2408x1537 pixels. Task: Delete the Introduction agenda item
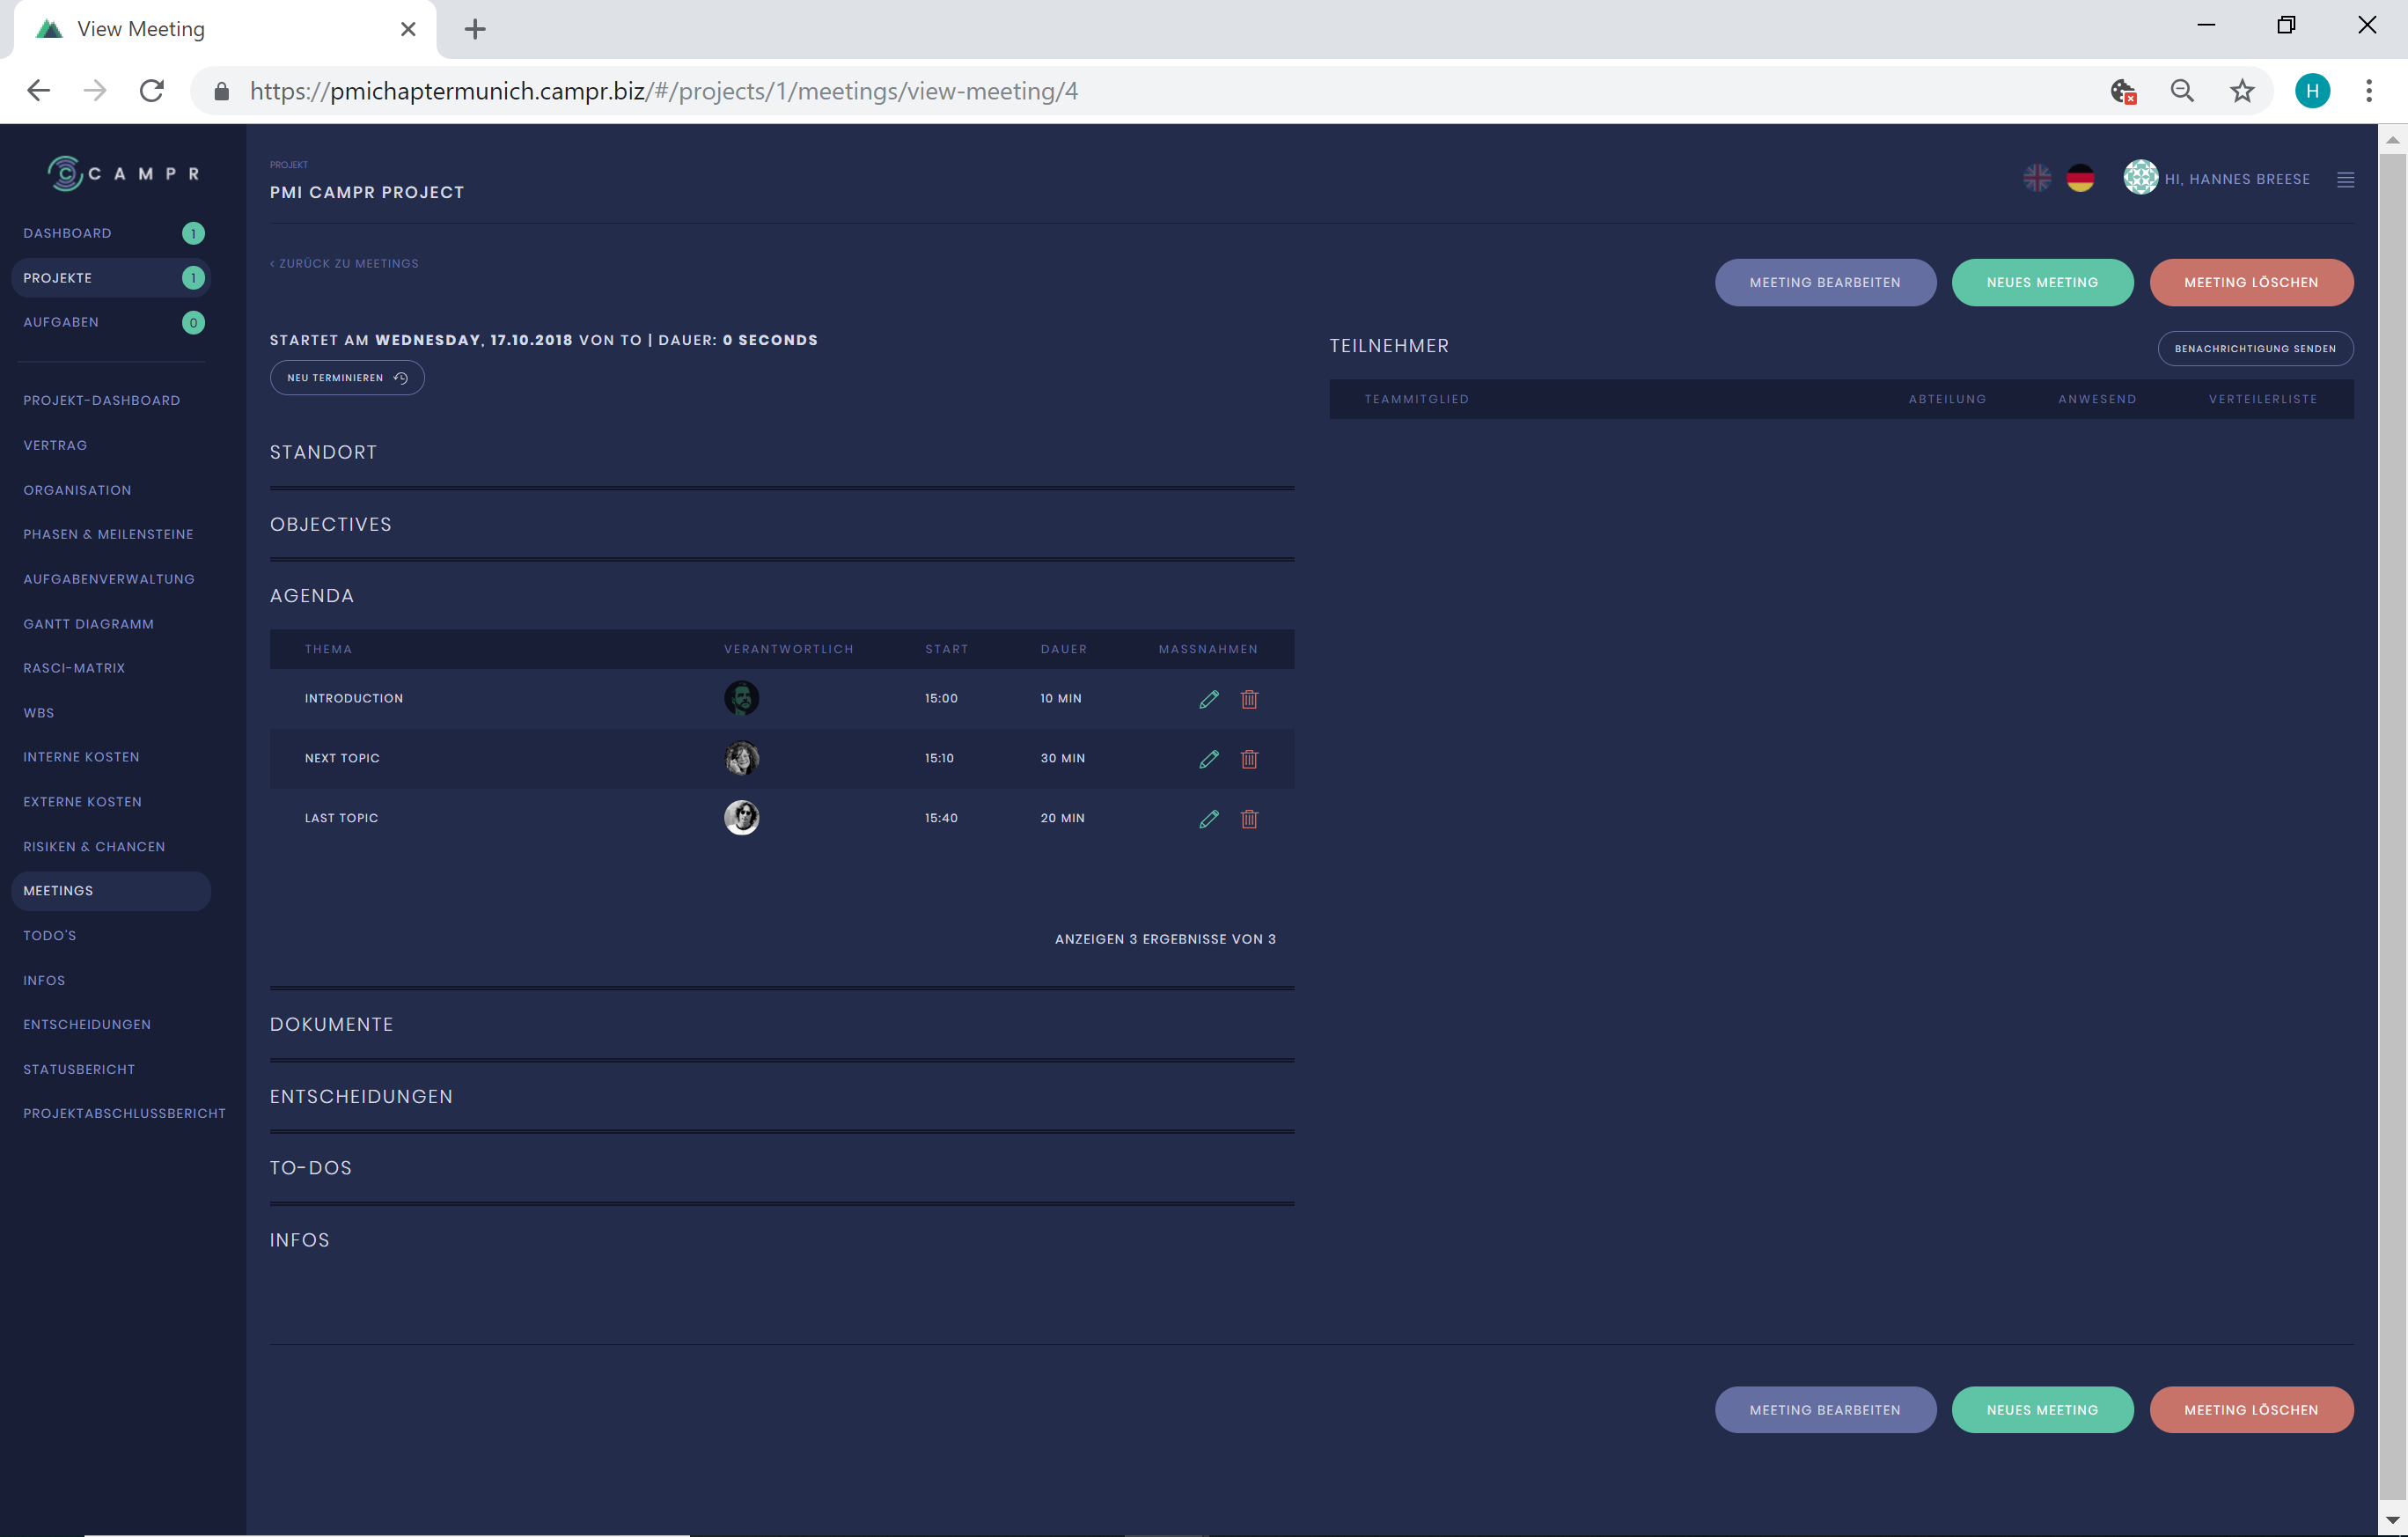[x=1249, y=699]
